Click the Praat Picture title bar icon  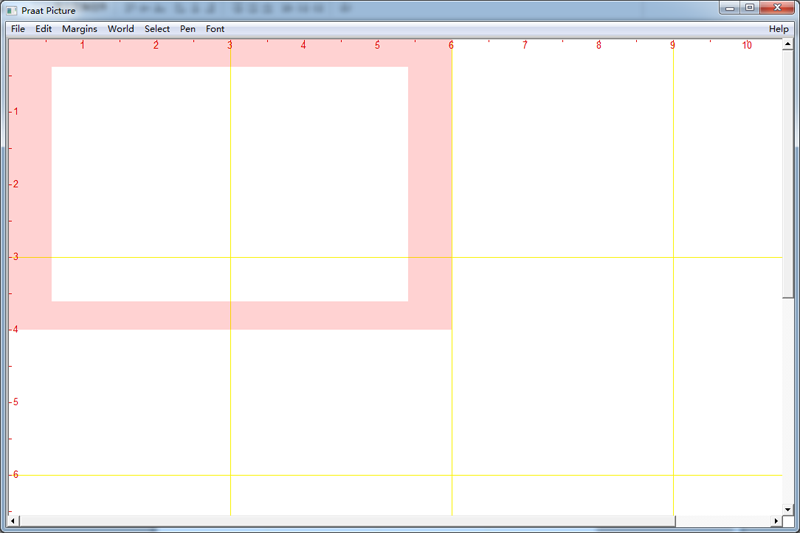point(12,10)
